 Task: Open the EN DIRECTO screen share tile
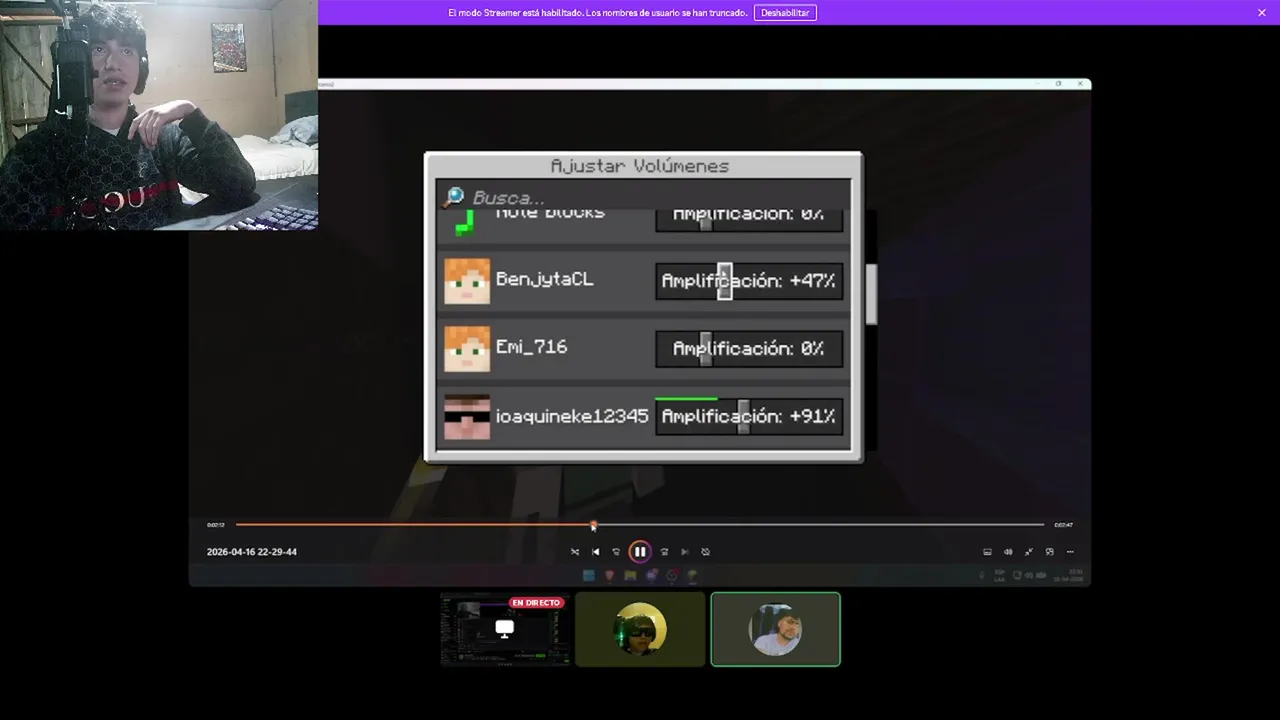click(505, 629)
